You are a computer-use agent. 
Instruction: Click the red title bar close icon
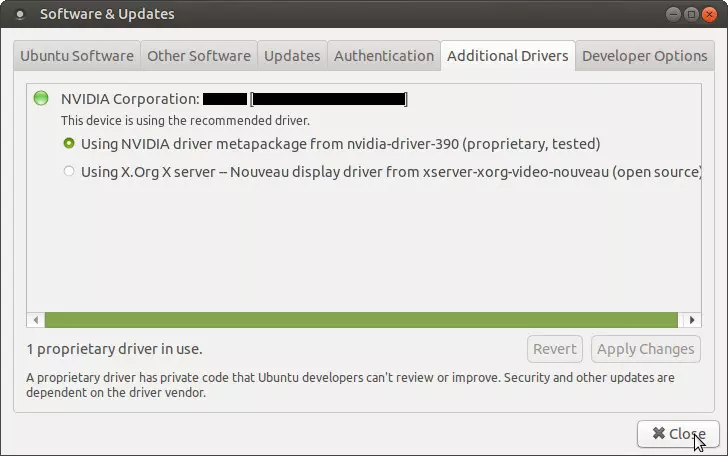(710, 14)
